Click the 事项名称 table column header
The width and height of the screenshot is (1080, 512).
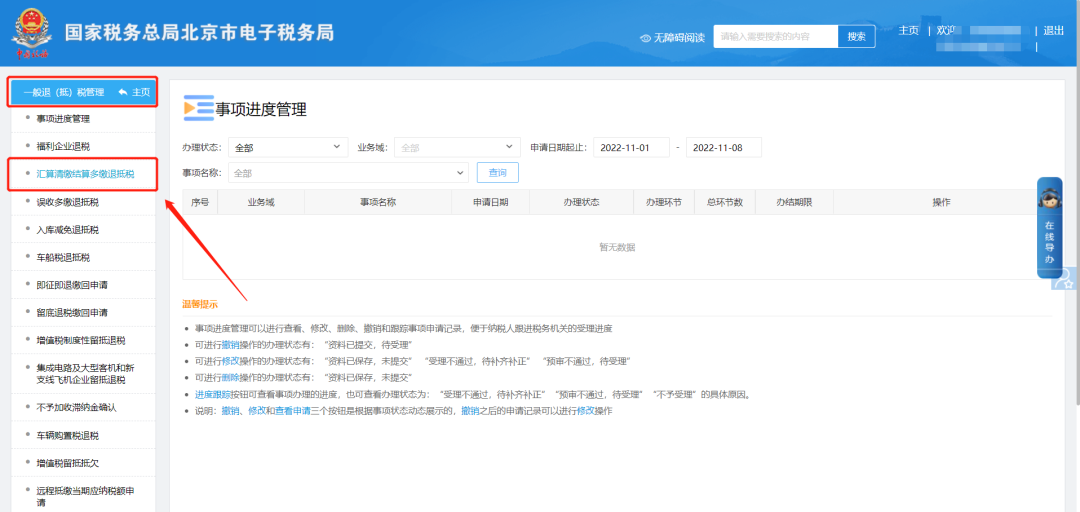pyautogui.click(x=377, y=203)
